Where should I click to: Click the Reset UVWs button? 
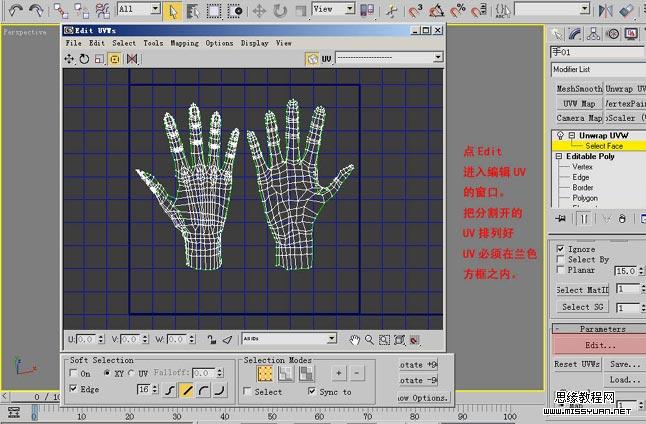pos(577,364)
